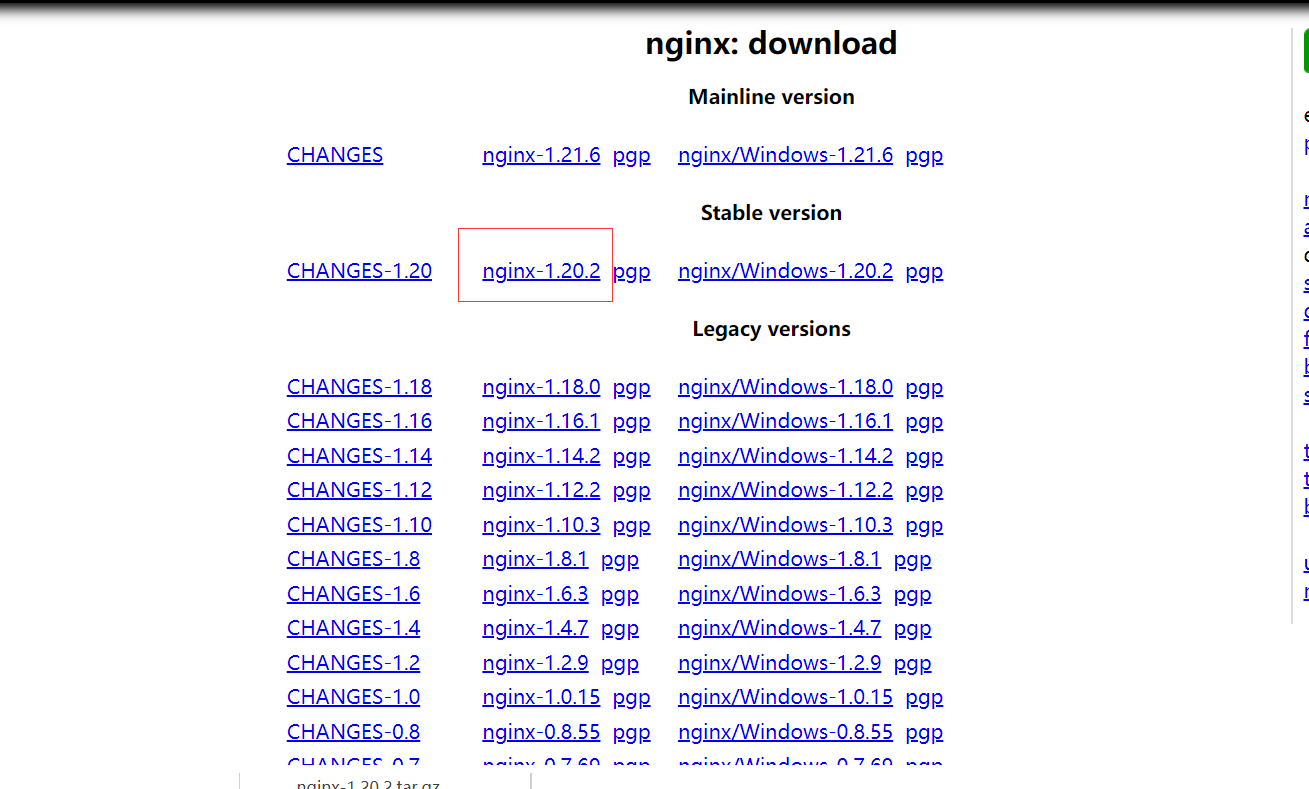Open pgp signature for nginx/Windows-1.4.7
The image size is (1309, 789).
point(912,628)
